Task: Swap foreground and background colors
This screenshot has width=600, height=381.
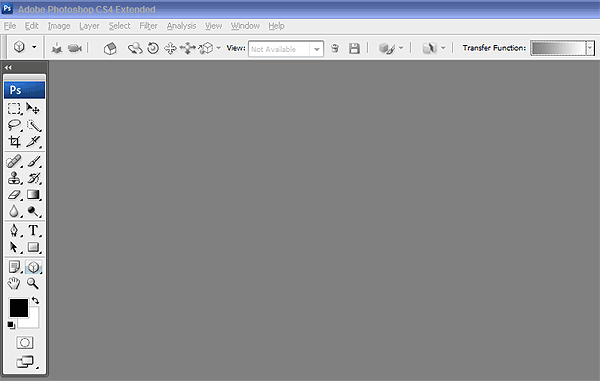Action: click(x=35, y=300)
